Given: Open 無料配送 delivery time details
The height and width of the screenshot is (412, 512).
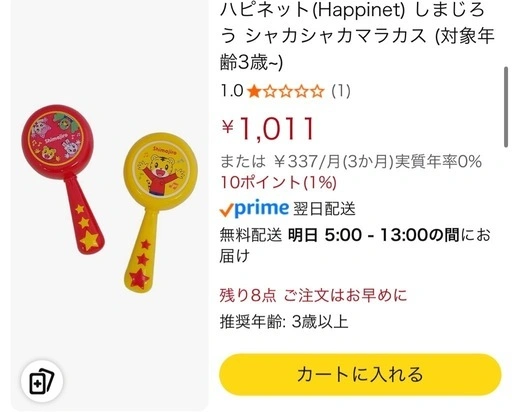Looking at the screenshot, I should click(x=355, y=246).
